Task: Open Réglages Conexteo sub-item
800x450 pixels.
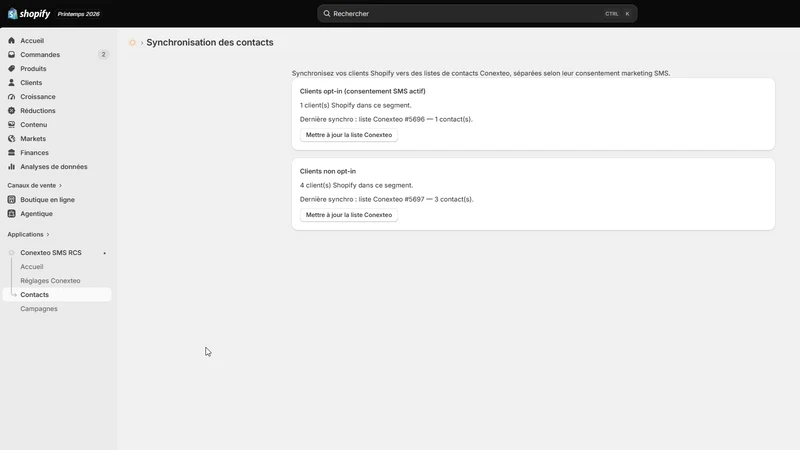Action: pos(50,281)
